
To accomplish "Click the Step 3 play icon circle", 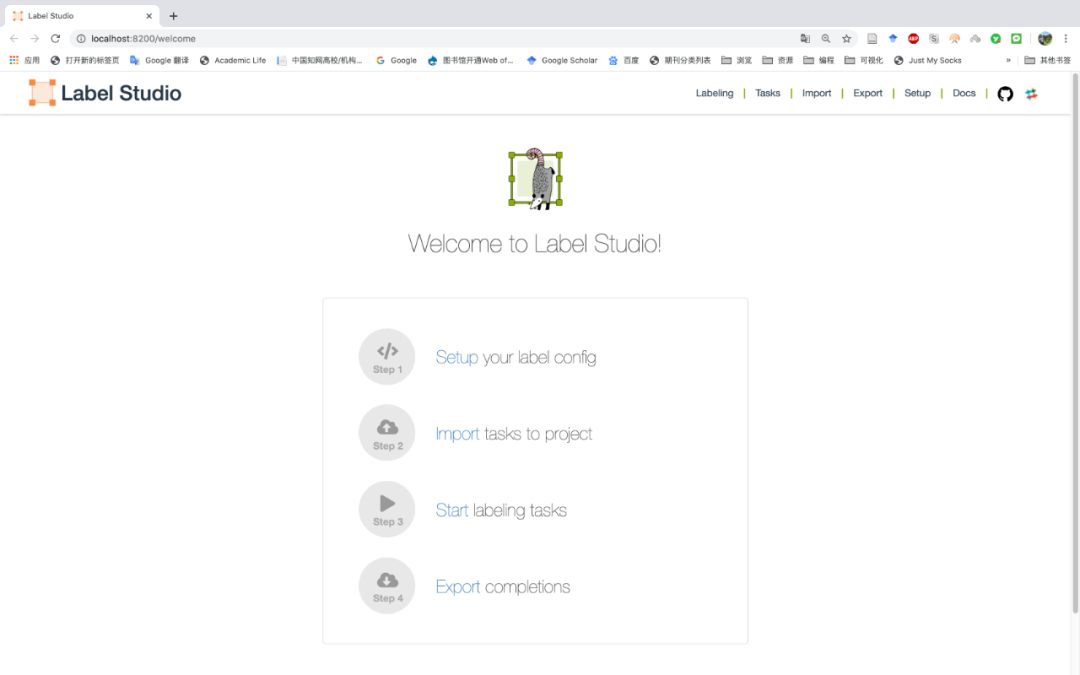I will click(387, 509).
